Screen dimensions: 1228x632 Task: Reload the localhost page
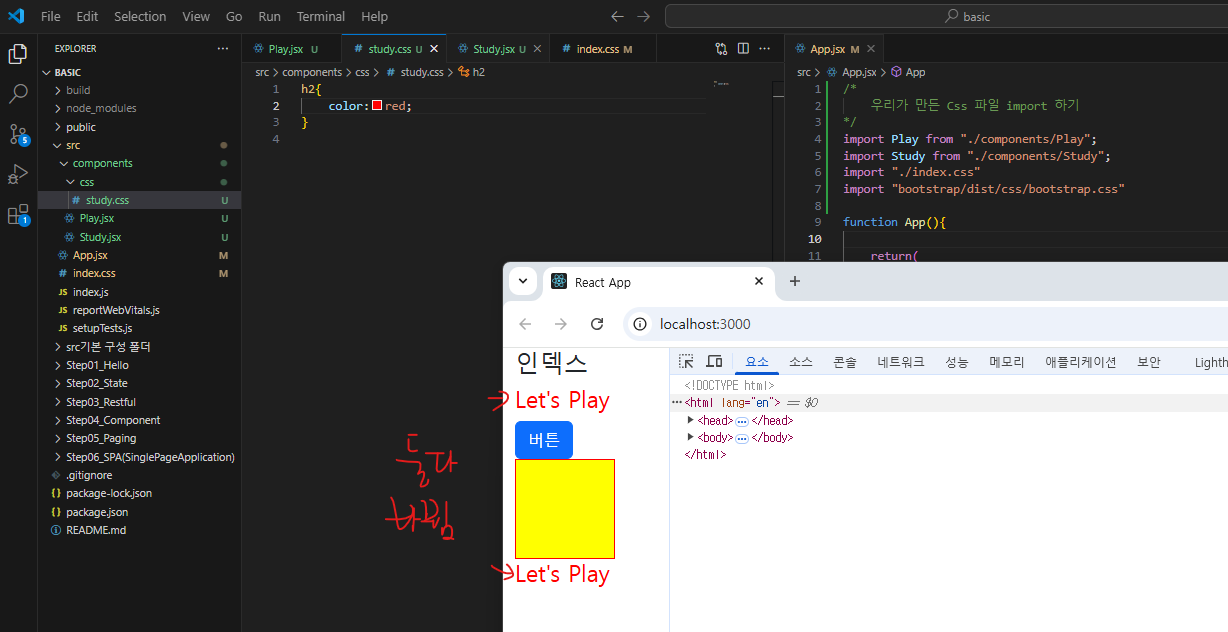597,324
